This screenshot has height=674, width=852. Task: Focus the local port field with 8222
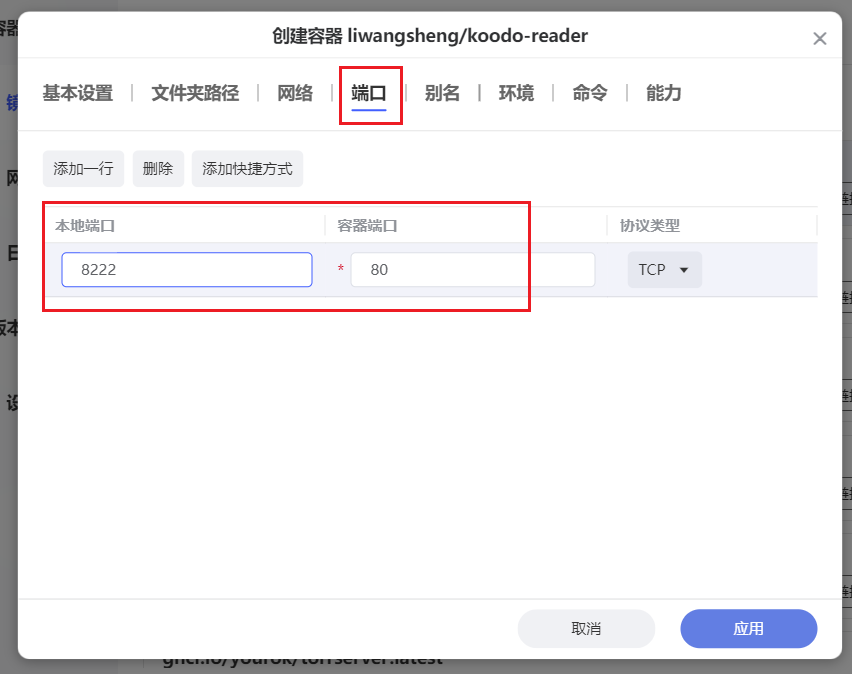click(187, 270)
